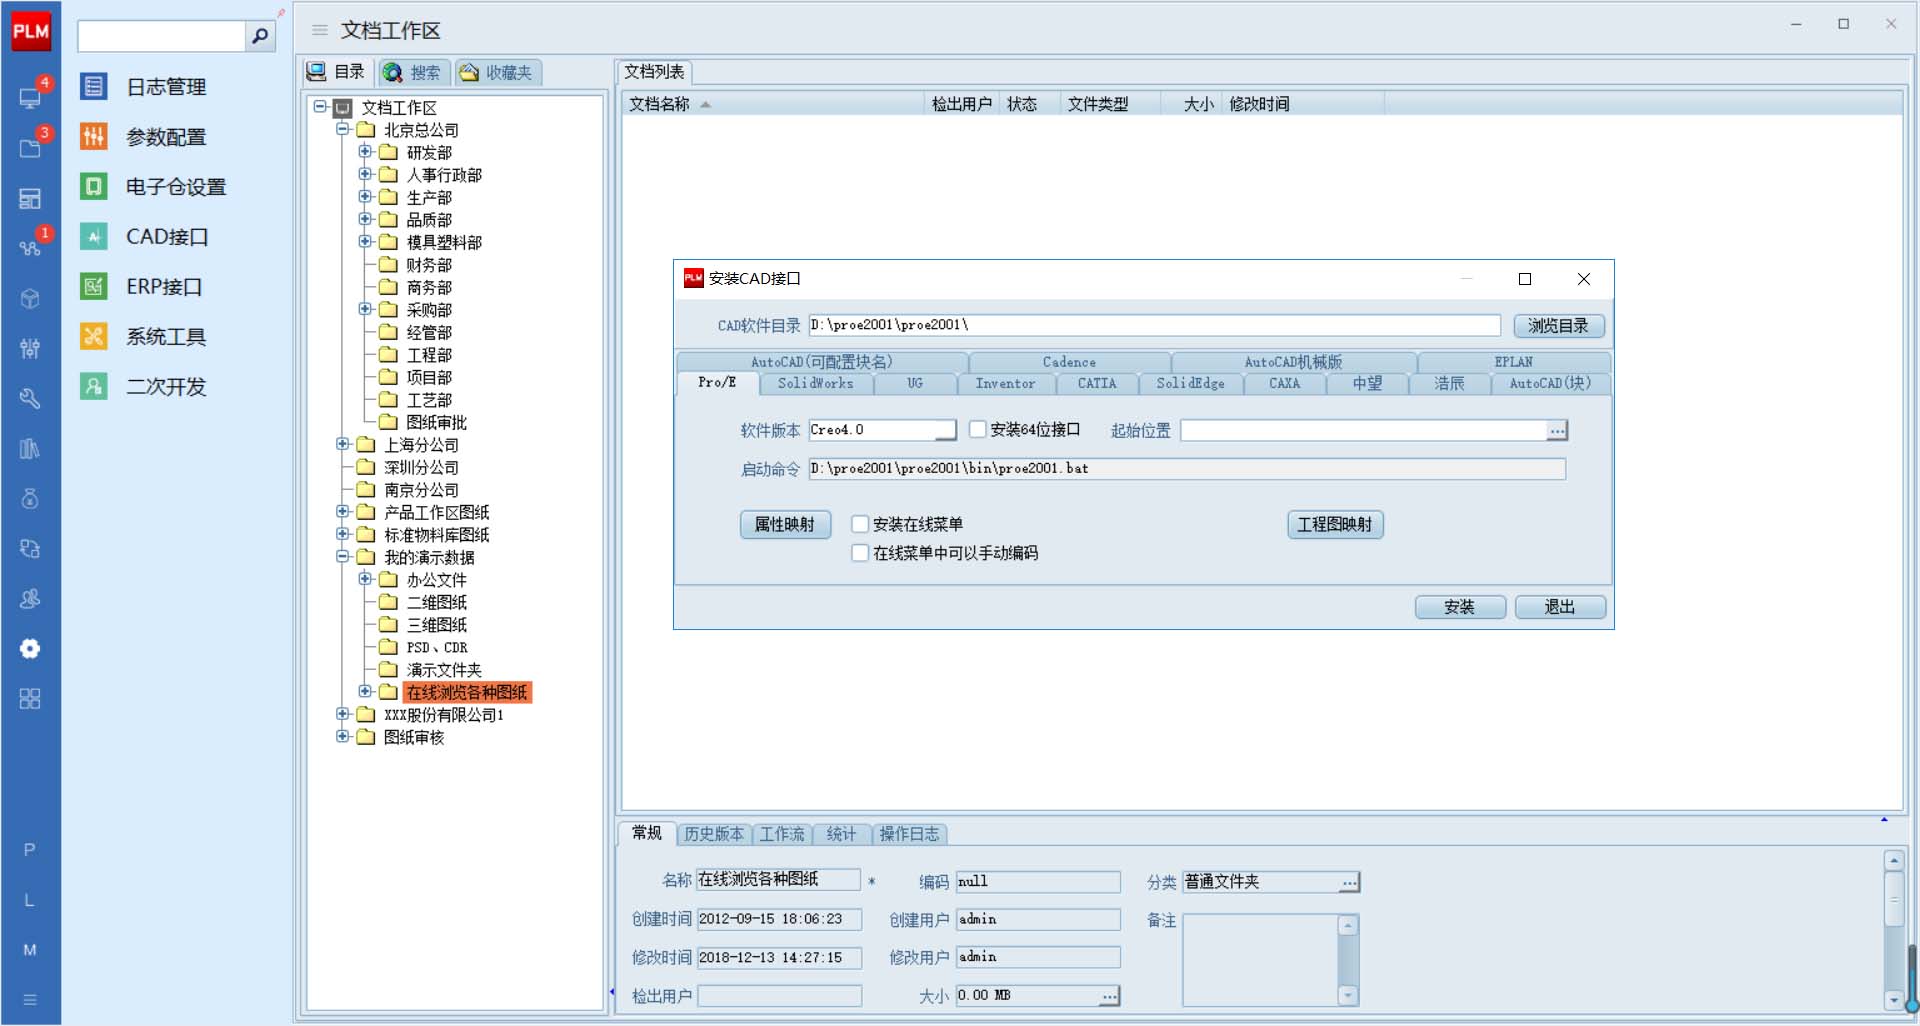Tick the 安装在线菜单 checkbox
The width and height of the screenshot is (1920, 1026).
860,524
